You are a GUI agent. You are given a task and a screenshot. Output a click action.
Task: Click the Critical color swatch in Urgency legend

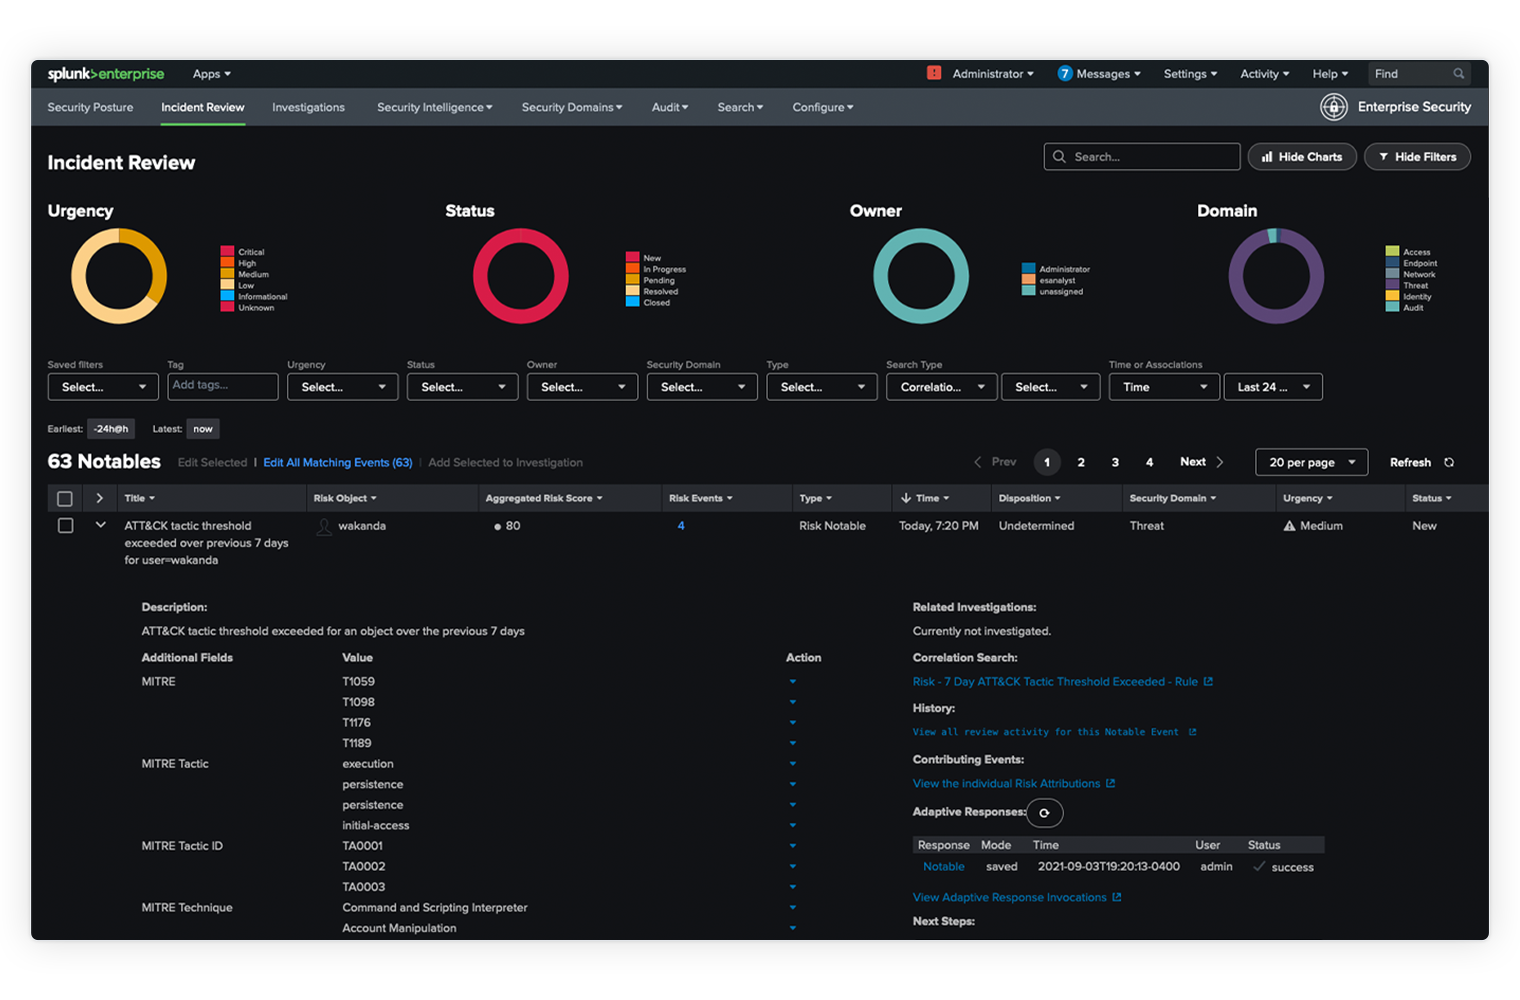click(x=228, y=252)
